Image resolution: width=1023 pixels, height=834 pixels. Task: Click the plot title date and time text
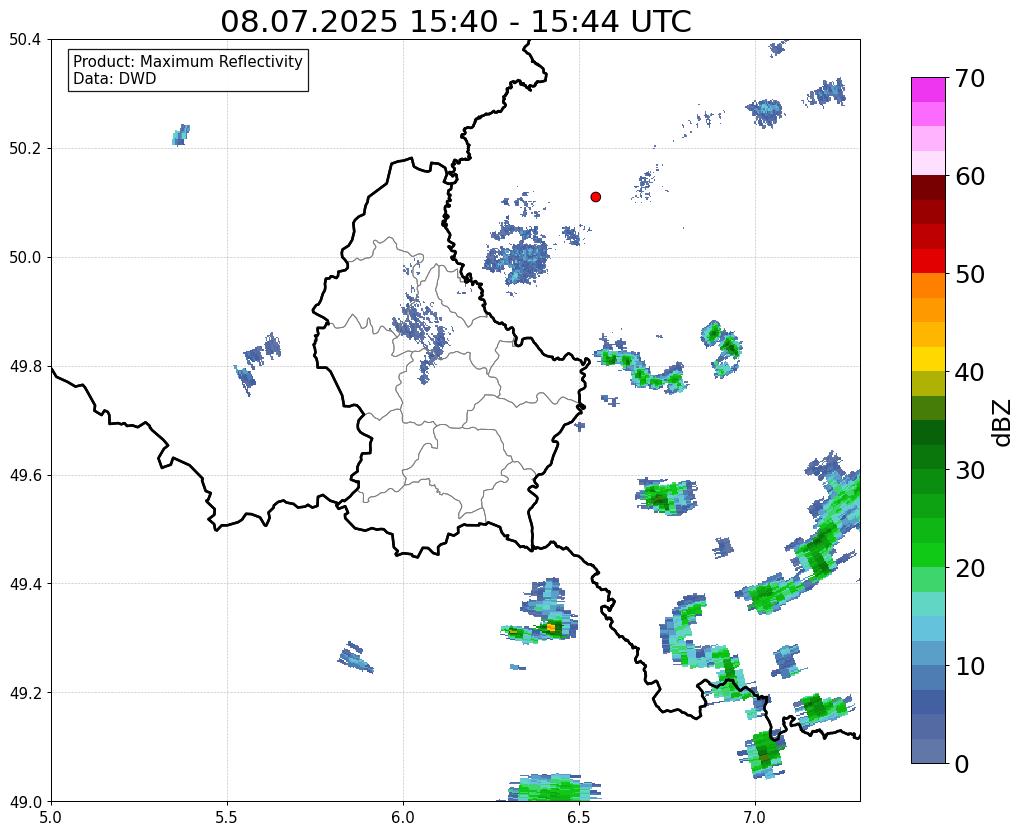tap(455, 22)
